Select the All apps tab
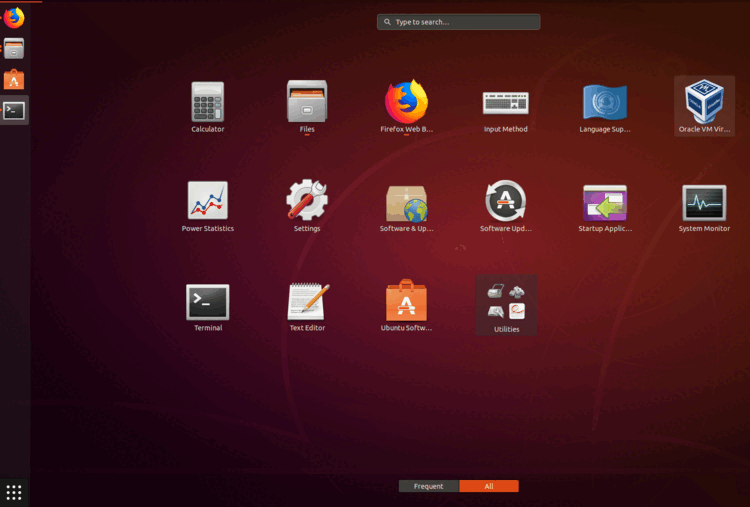750x507 pixels. [x=489, y=486]
